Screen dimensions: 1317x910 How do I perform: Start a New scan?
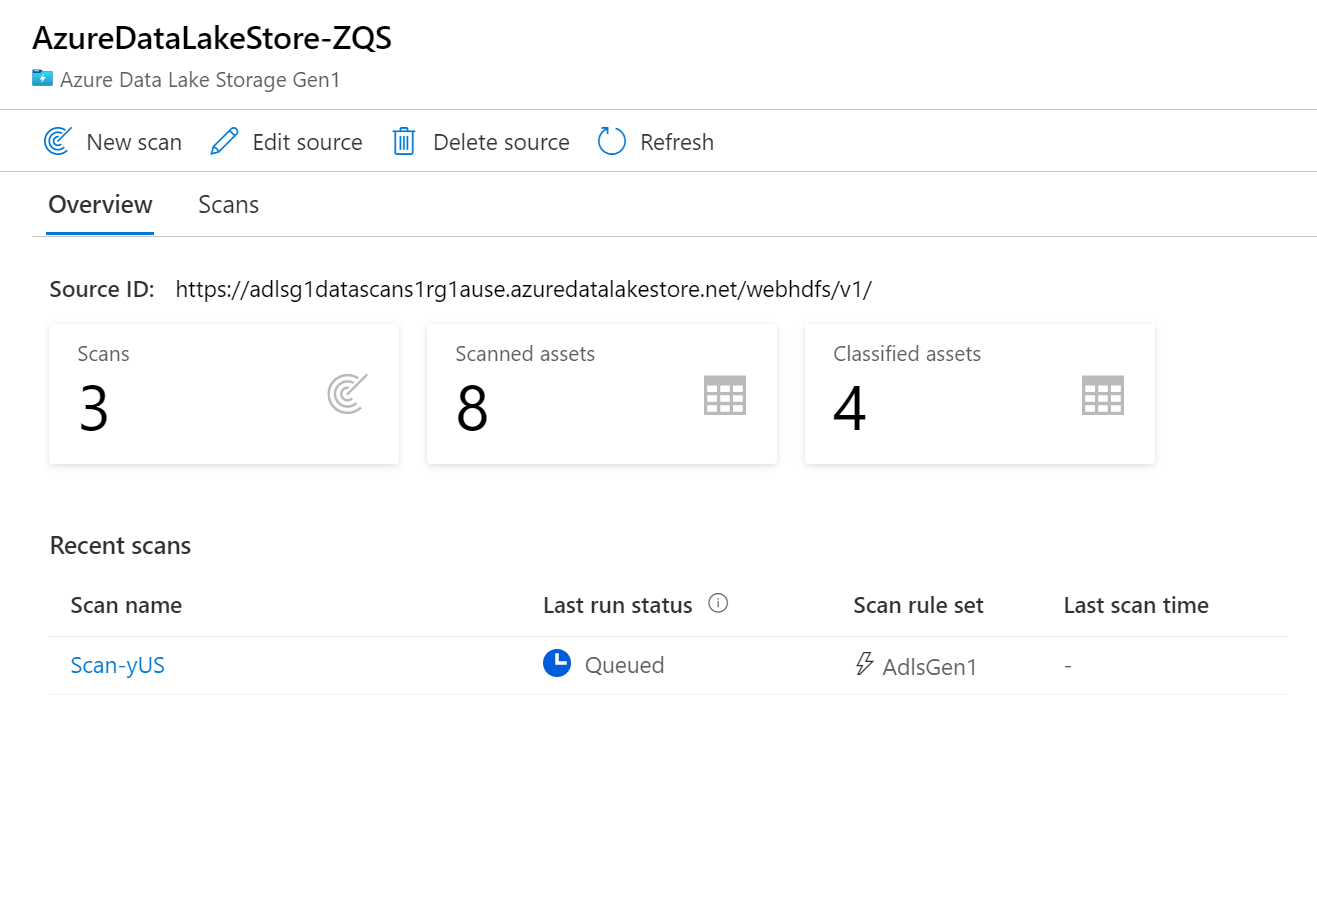[x=113, y=142]
